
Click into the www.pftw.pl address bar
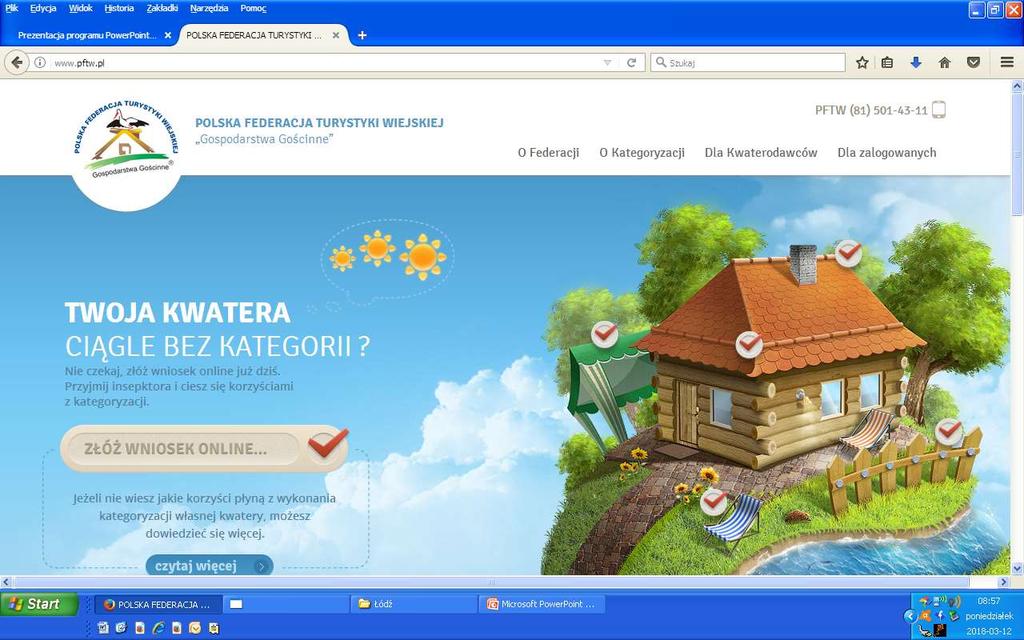click(327, 63)
